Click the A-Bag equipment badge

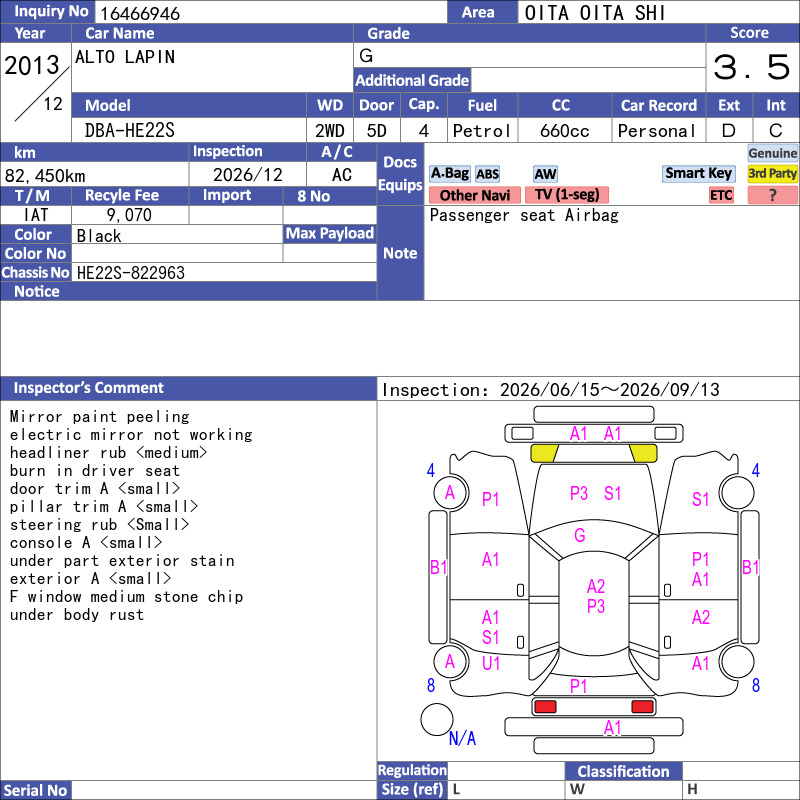[x=449, y=173]
